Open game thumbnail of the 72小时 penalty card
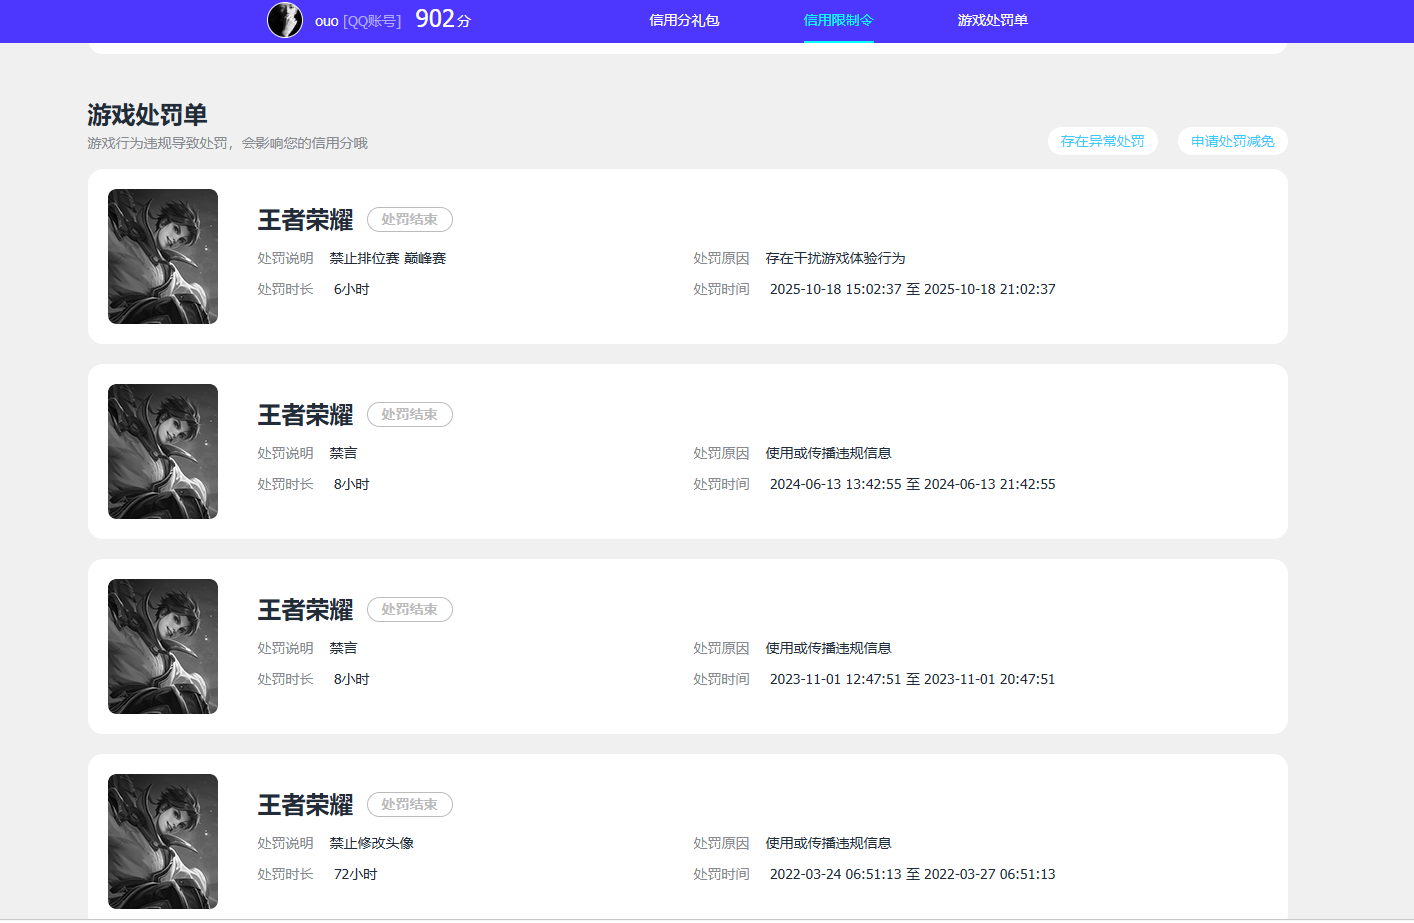 (x=163, y=841)
